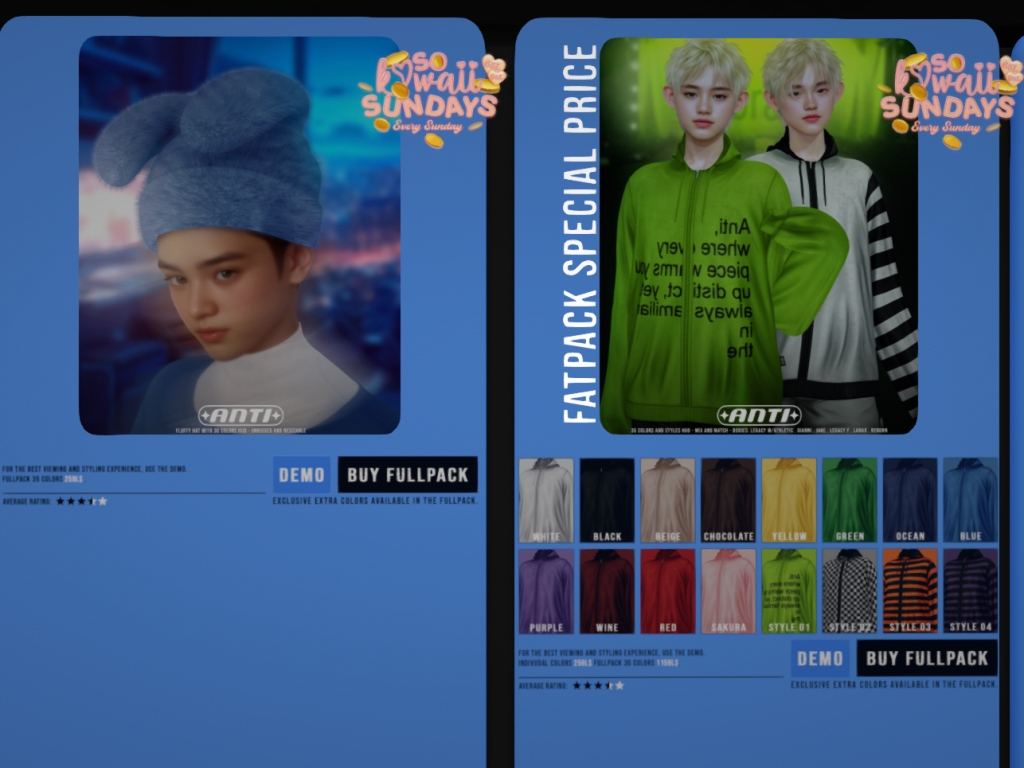Select the Black hoodie color swatch

coord(607,500)
